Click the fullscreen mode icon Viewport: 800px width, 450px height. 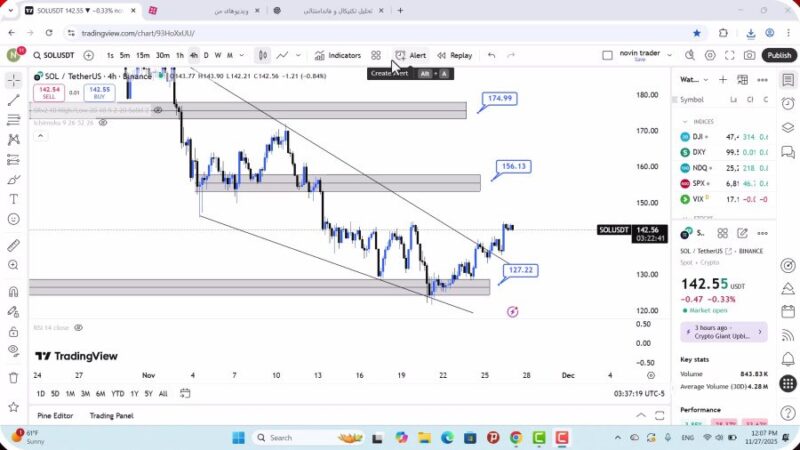pyautogui.click(x=731, y=56)
